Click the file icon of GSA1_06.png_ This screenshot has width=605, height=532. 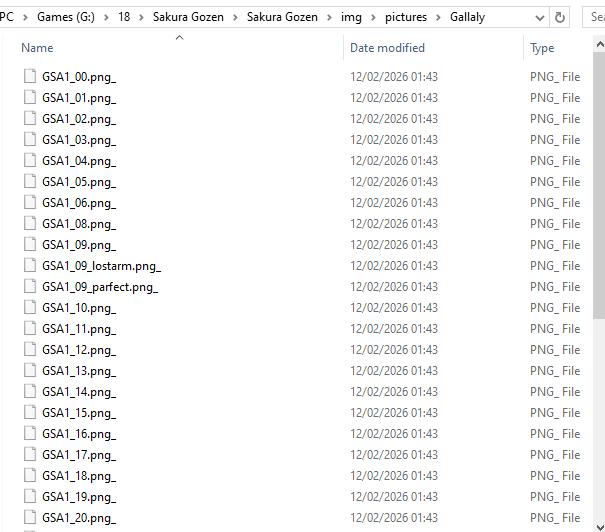30,202
